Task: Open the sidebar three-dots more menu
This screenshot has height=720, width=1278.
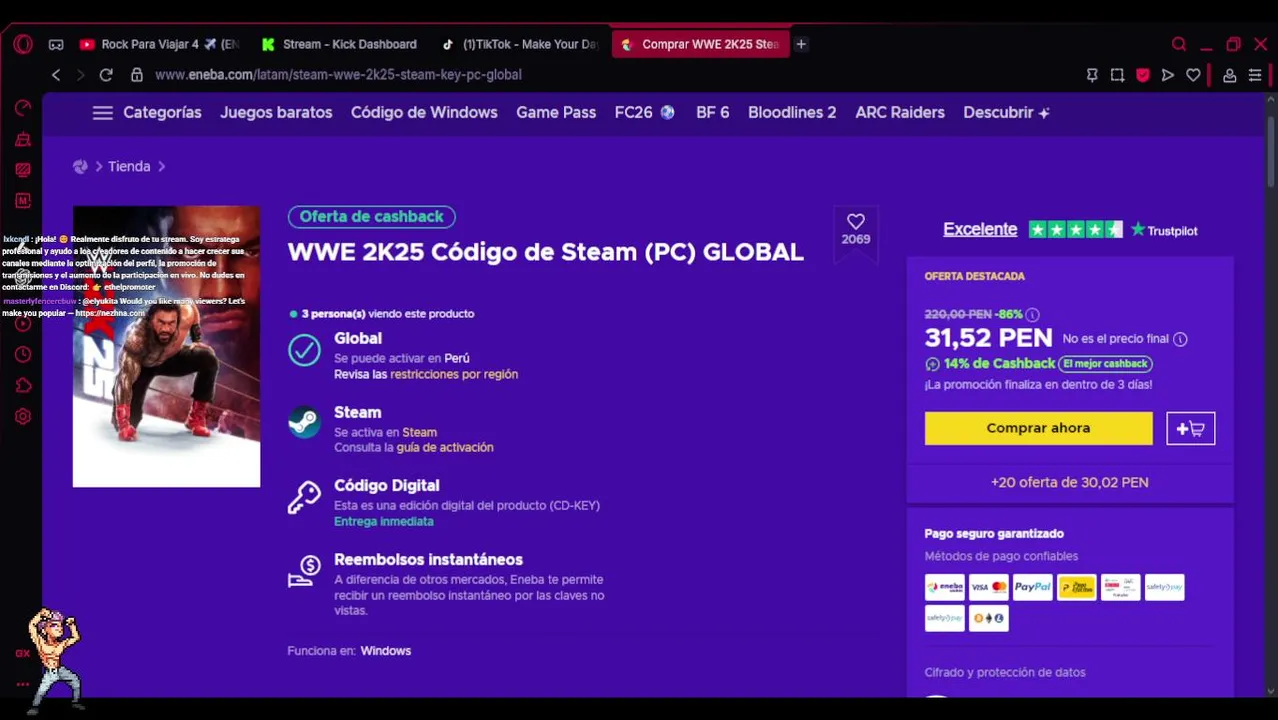Action: [23, 685]
